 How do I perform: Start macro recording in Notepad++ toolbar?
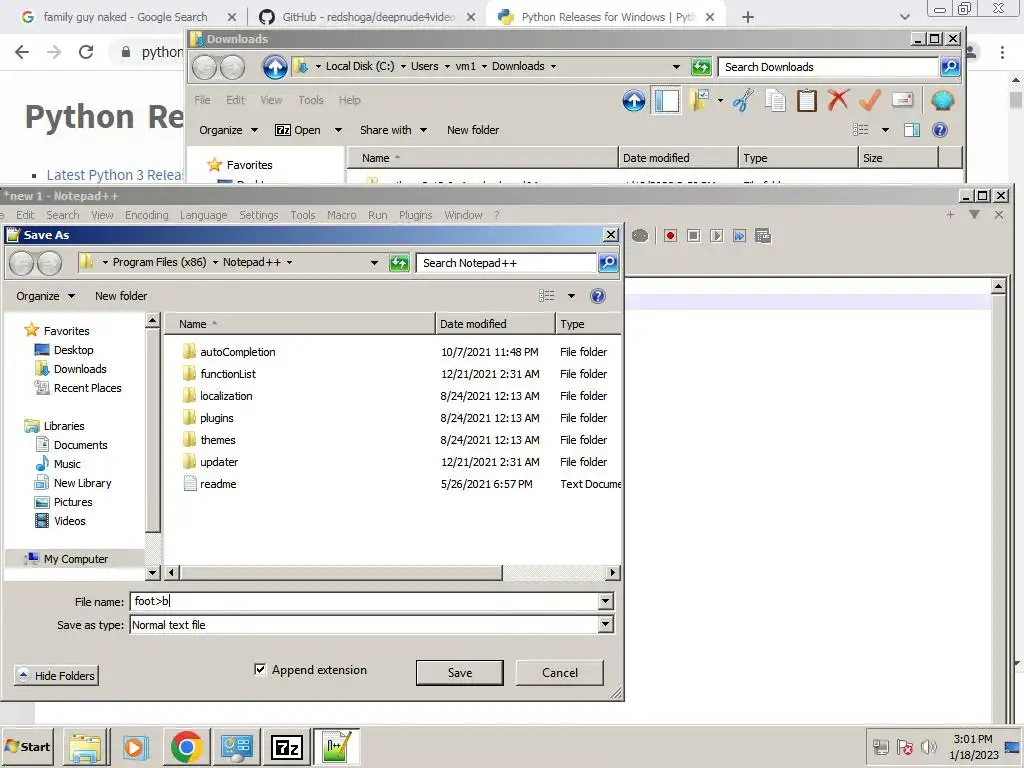pyautogui.click(x=670, y=236)
